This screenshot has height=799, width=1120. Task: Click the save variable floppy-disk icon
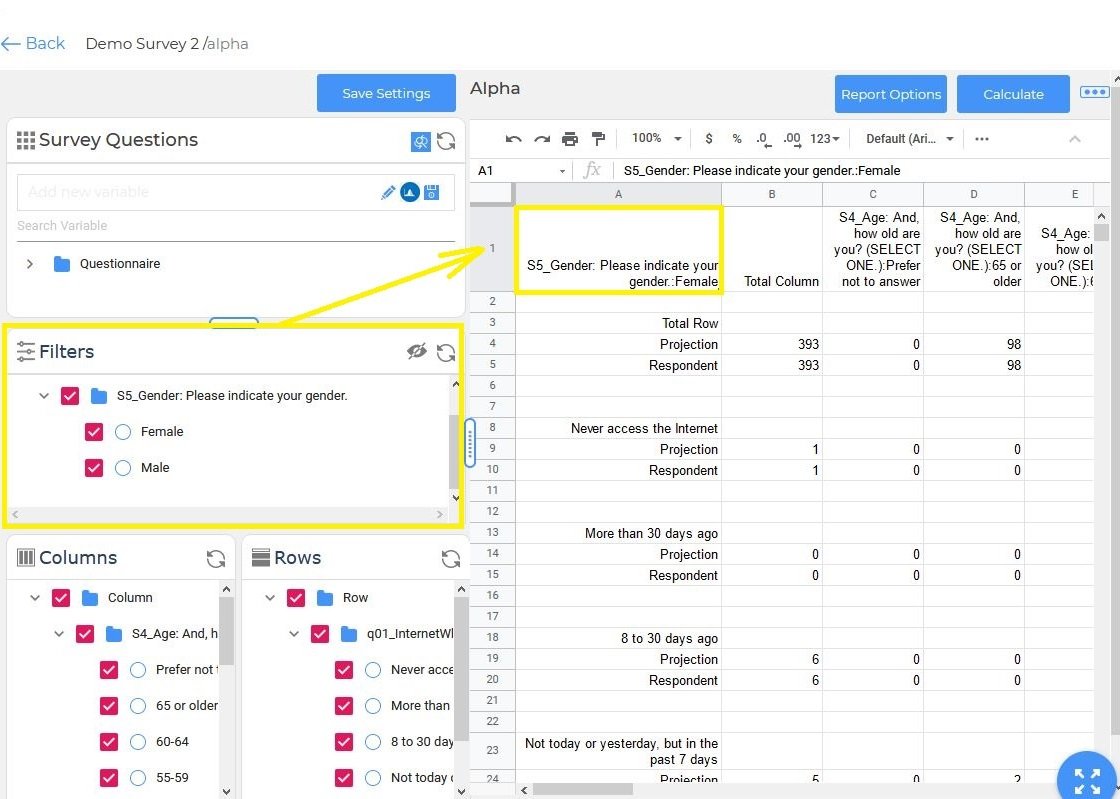coord(431,192)
